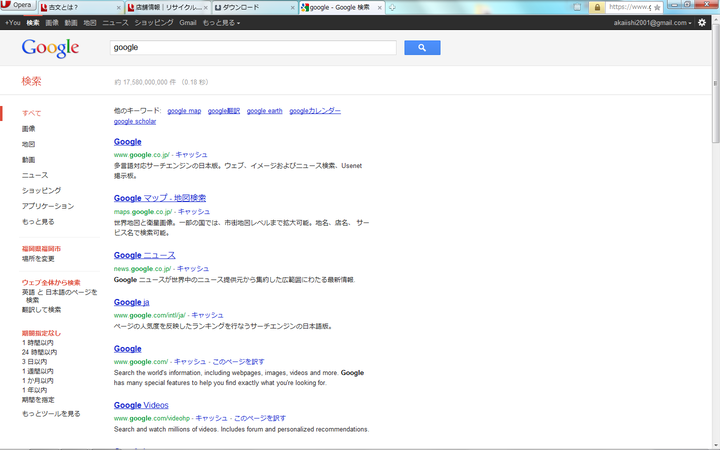
Task: Select 地図 in the left sidebar
Action: [28, 144]
